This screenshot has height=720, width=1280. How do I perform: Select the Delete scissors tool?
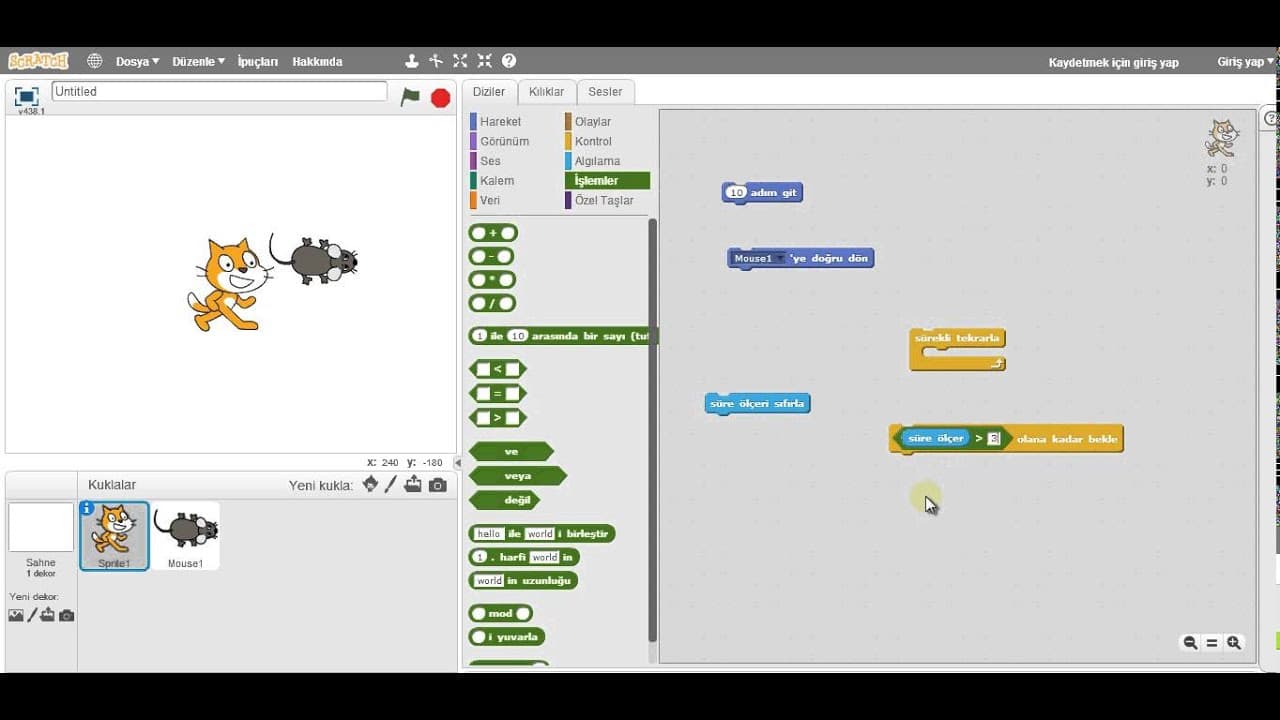tap(435, 61)
